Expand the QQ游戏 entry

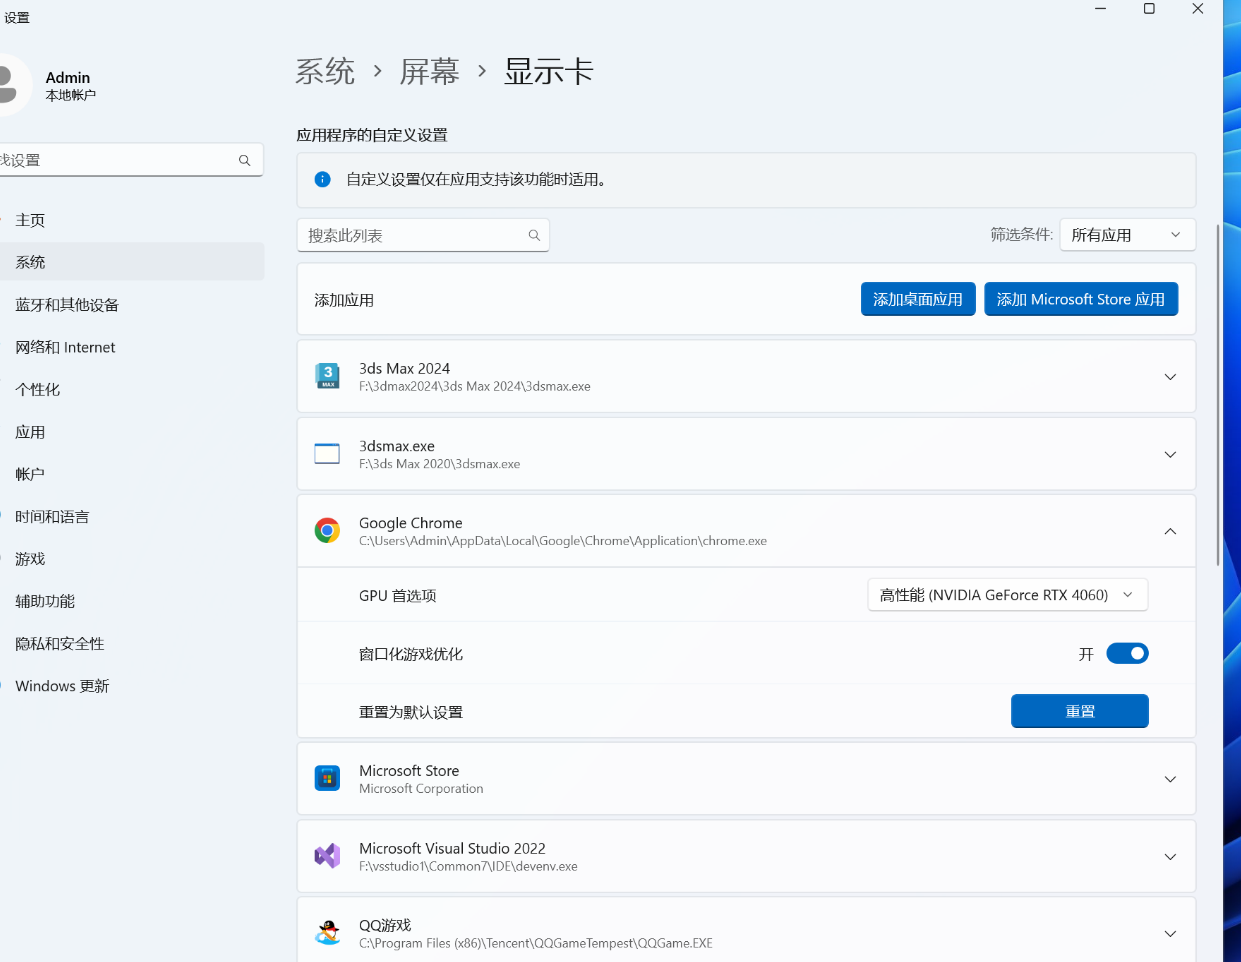click(1170, 934)
